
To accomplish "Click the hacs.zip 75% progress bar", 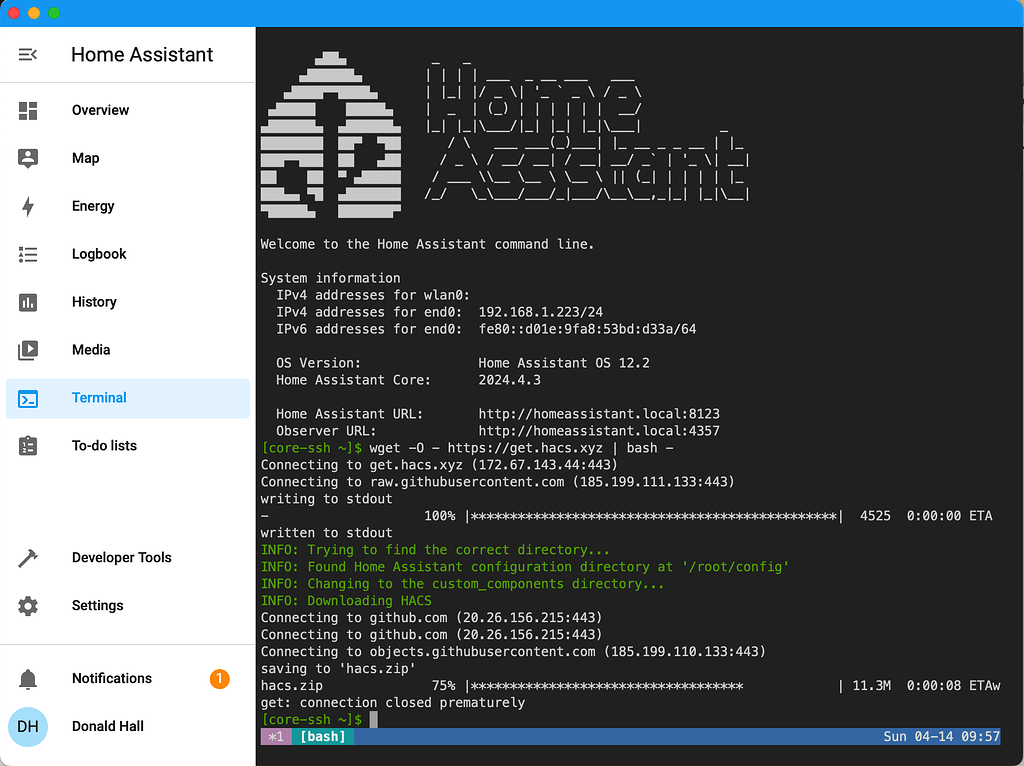I will point(655,686).
